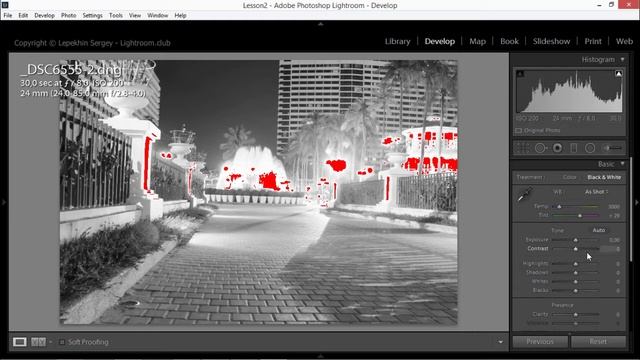Click the copyright identity plate text
The width and height of the screenshot is (640, 360).
(92, 43)
